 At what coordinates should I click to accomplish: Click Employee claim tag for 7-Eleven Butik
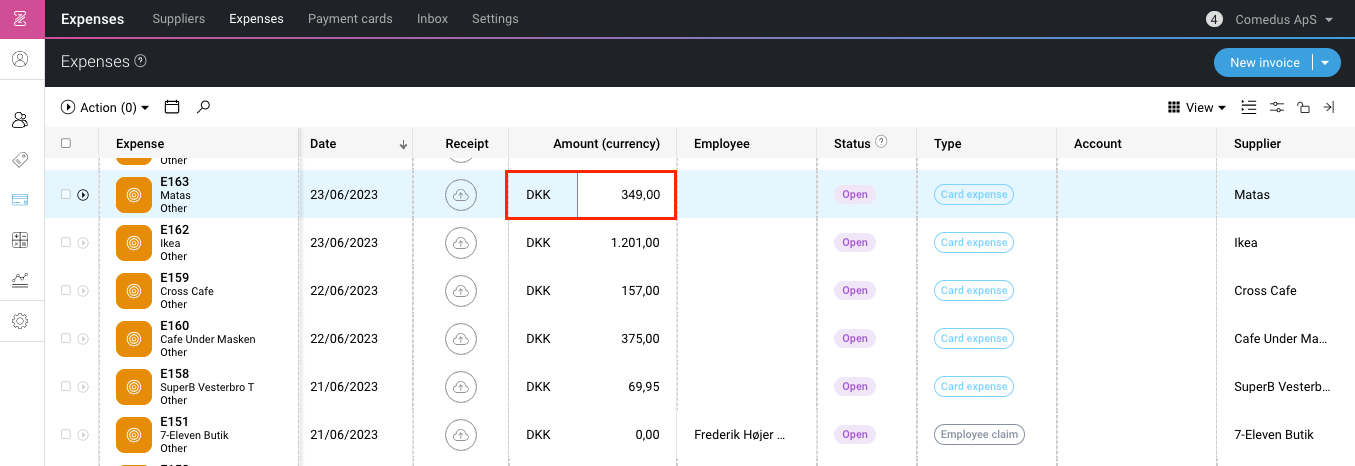(980, 435)
